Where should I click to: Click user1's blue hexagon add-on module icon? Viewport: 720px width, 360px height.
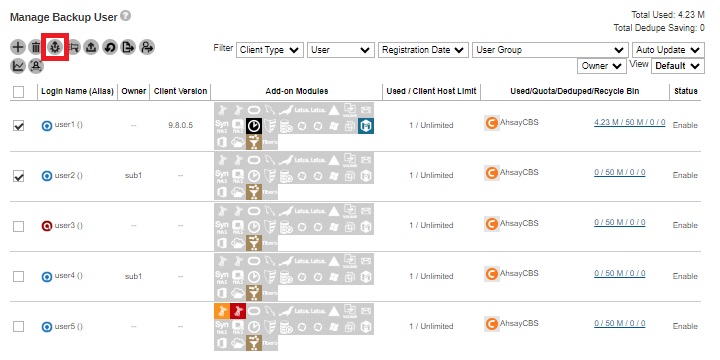[x=366, y=126]
